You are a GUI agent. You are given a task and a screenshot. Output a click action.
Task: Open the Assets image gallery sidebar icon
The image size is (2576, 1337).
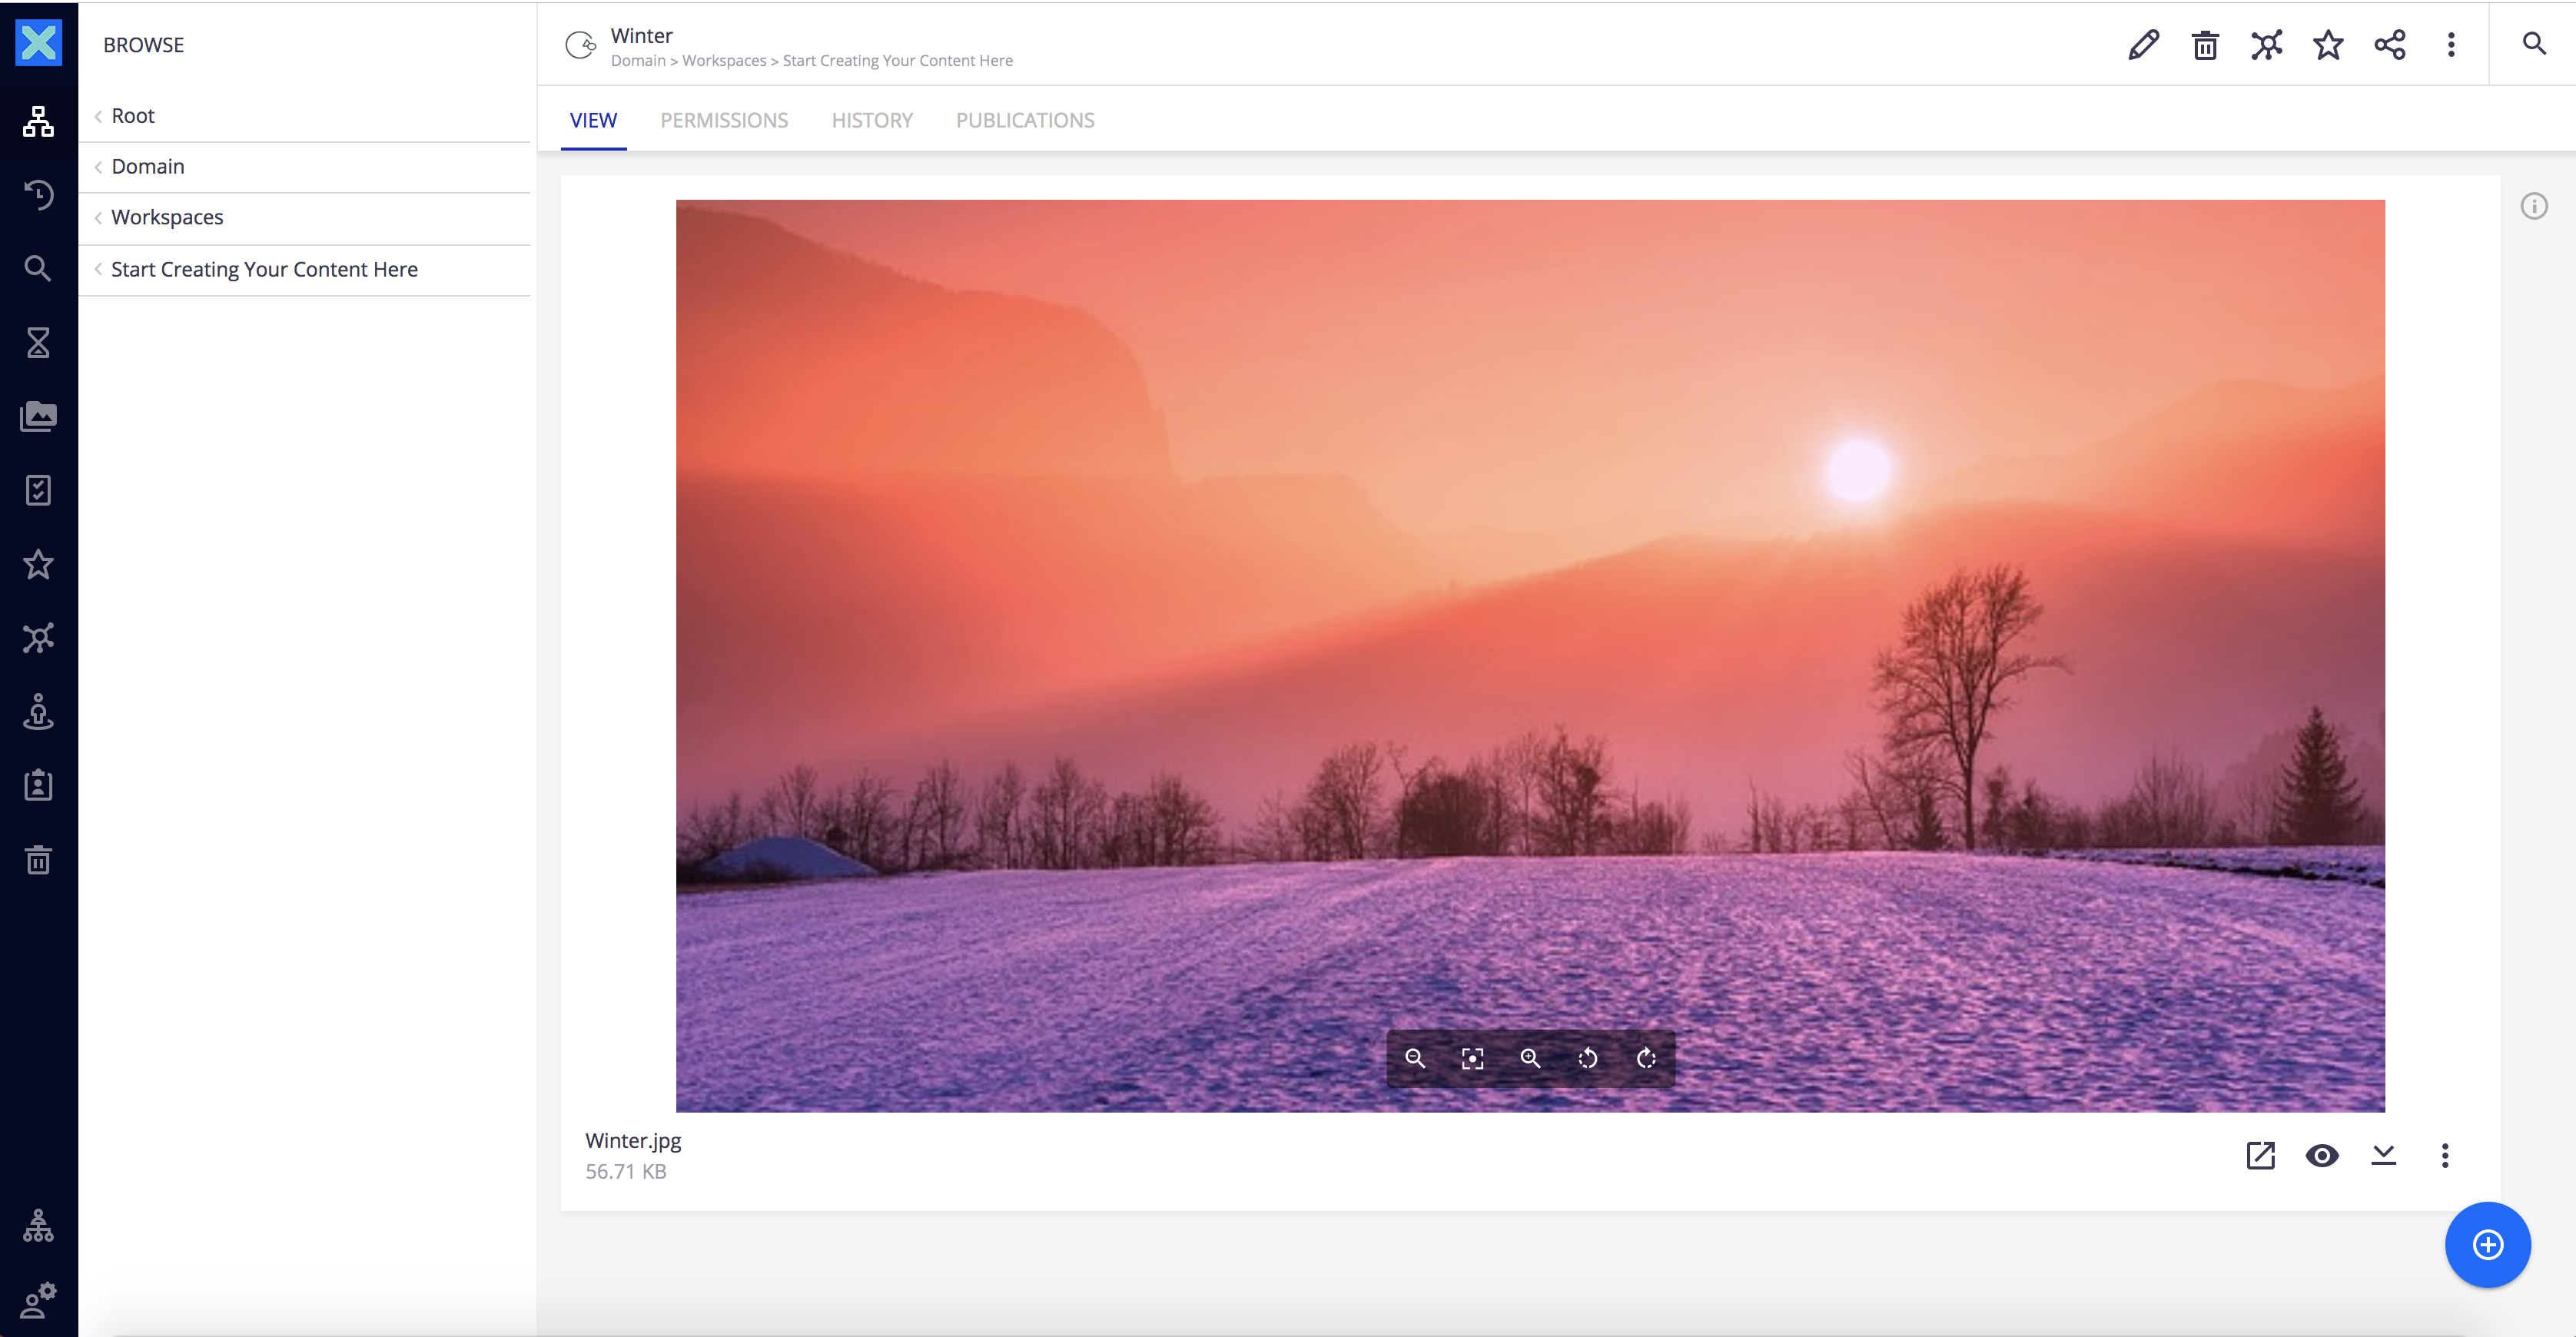tap(38, 416)
